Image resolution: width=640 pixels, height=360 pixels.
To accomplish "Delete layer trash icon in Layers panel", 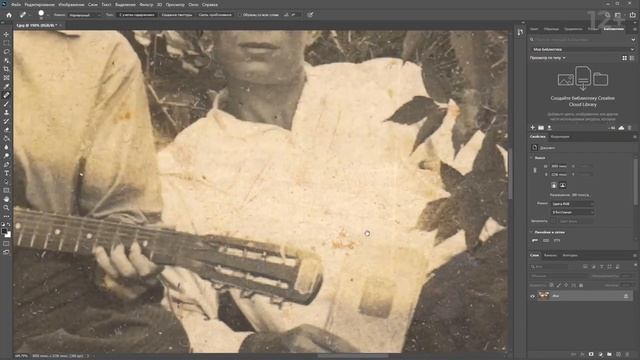I will [x=627, y=354].
